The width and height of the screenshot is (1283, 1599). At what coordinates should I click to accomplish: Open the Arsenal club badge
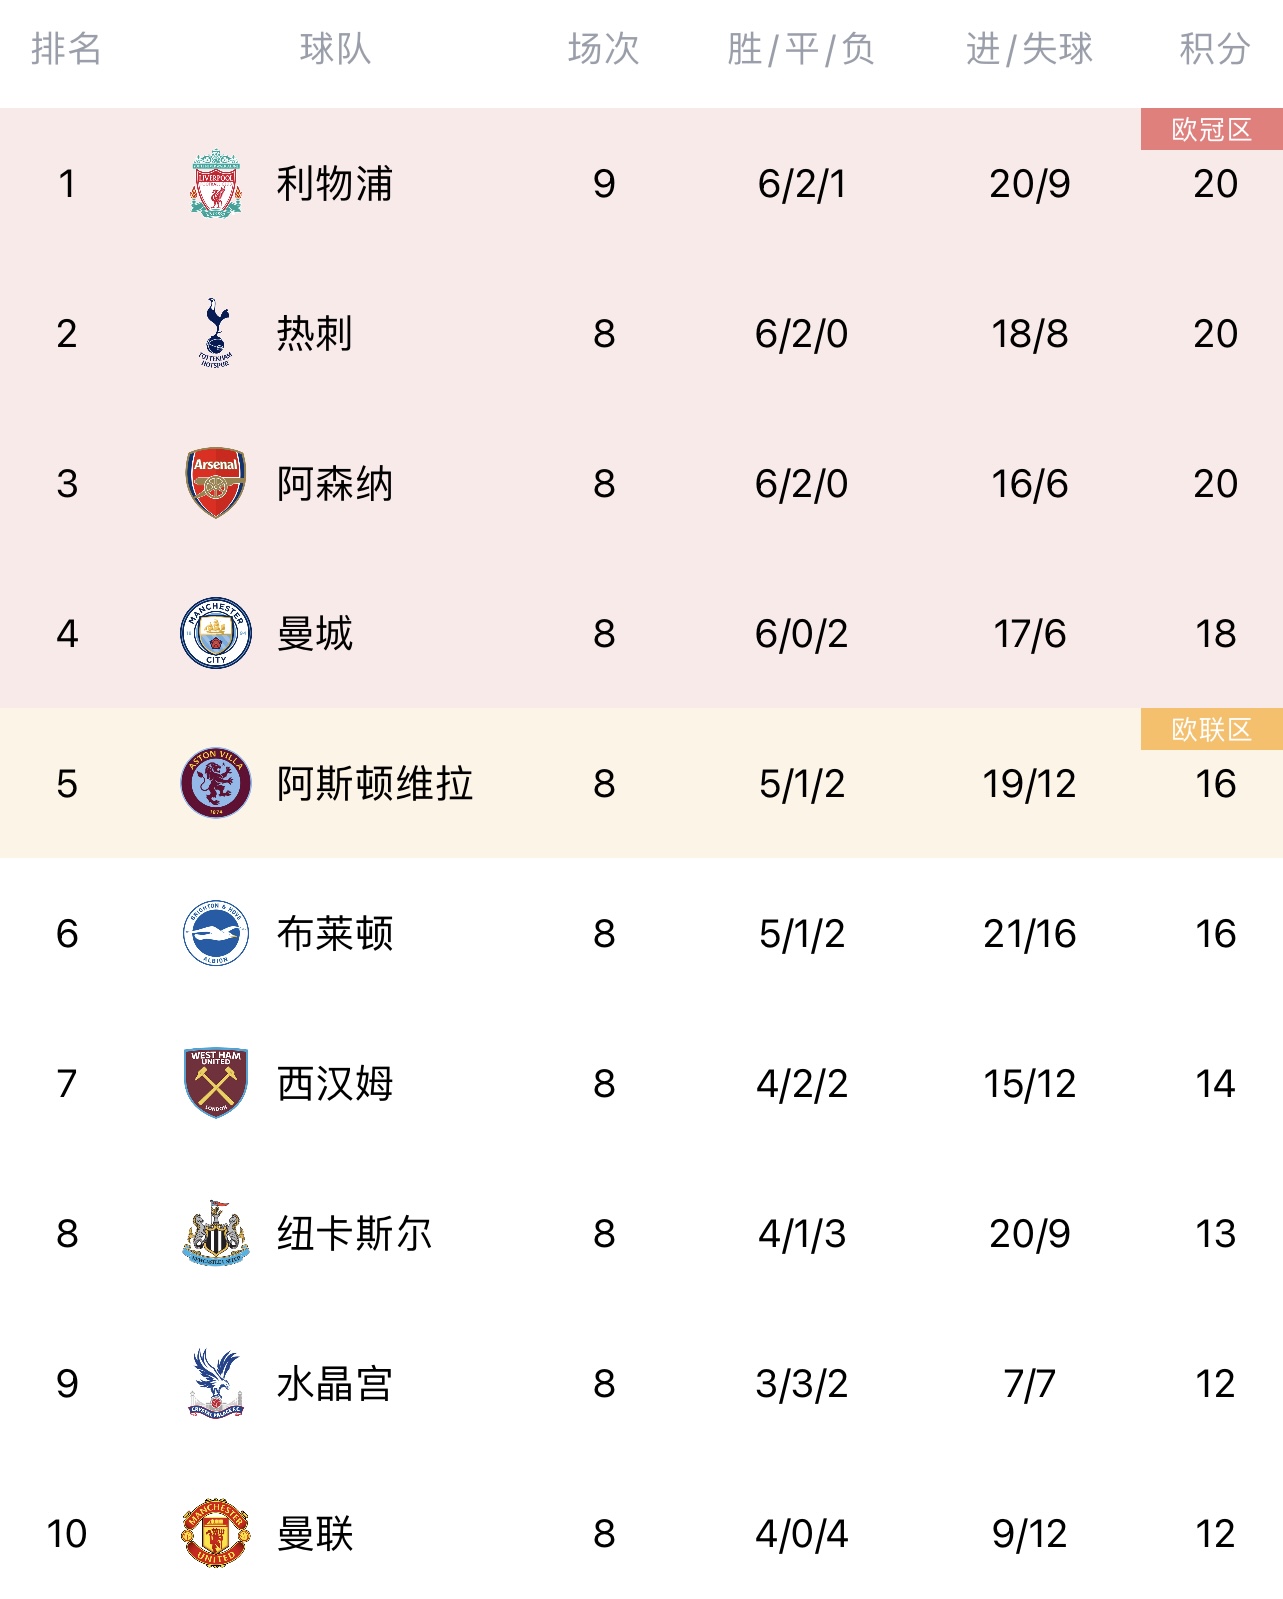point(216,483)
